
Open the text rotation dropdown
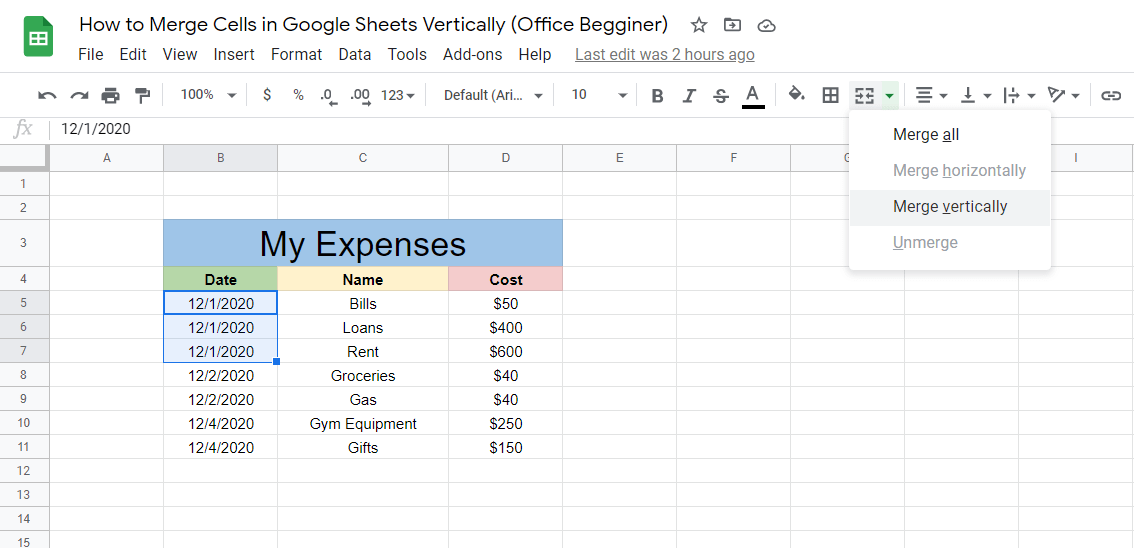(1063, 95)
